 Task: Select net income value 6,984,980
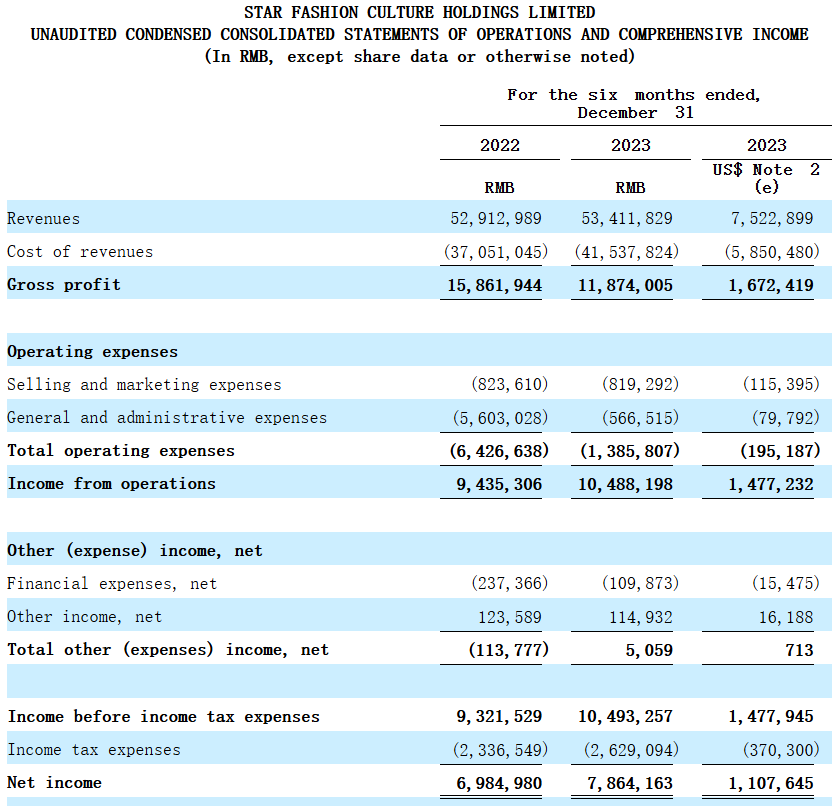(x=499, y=783)
